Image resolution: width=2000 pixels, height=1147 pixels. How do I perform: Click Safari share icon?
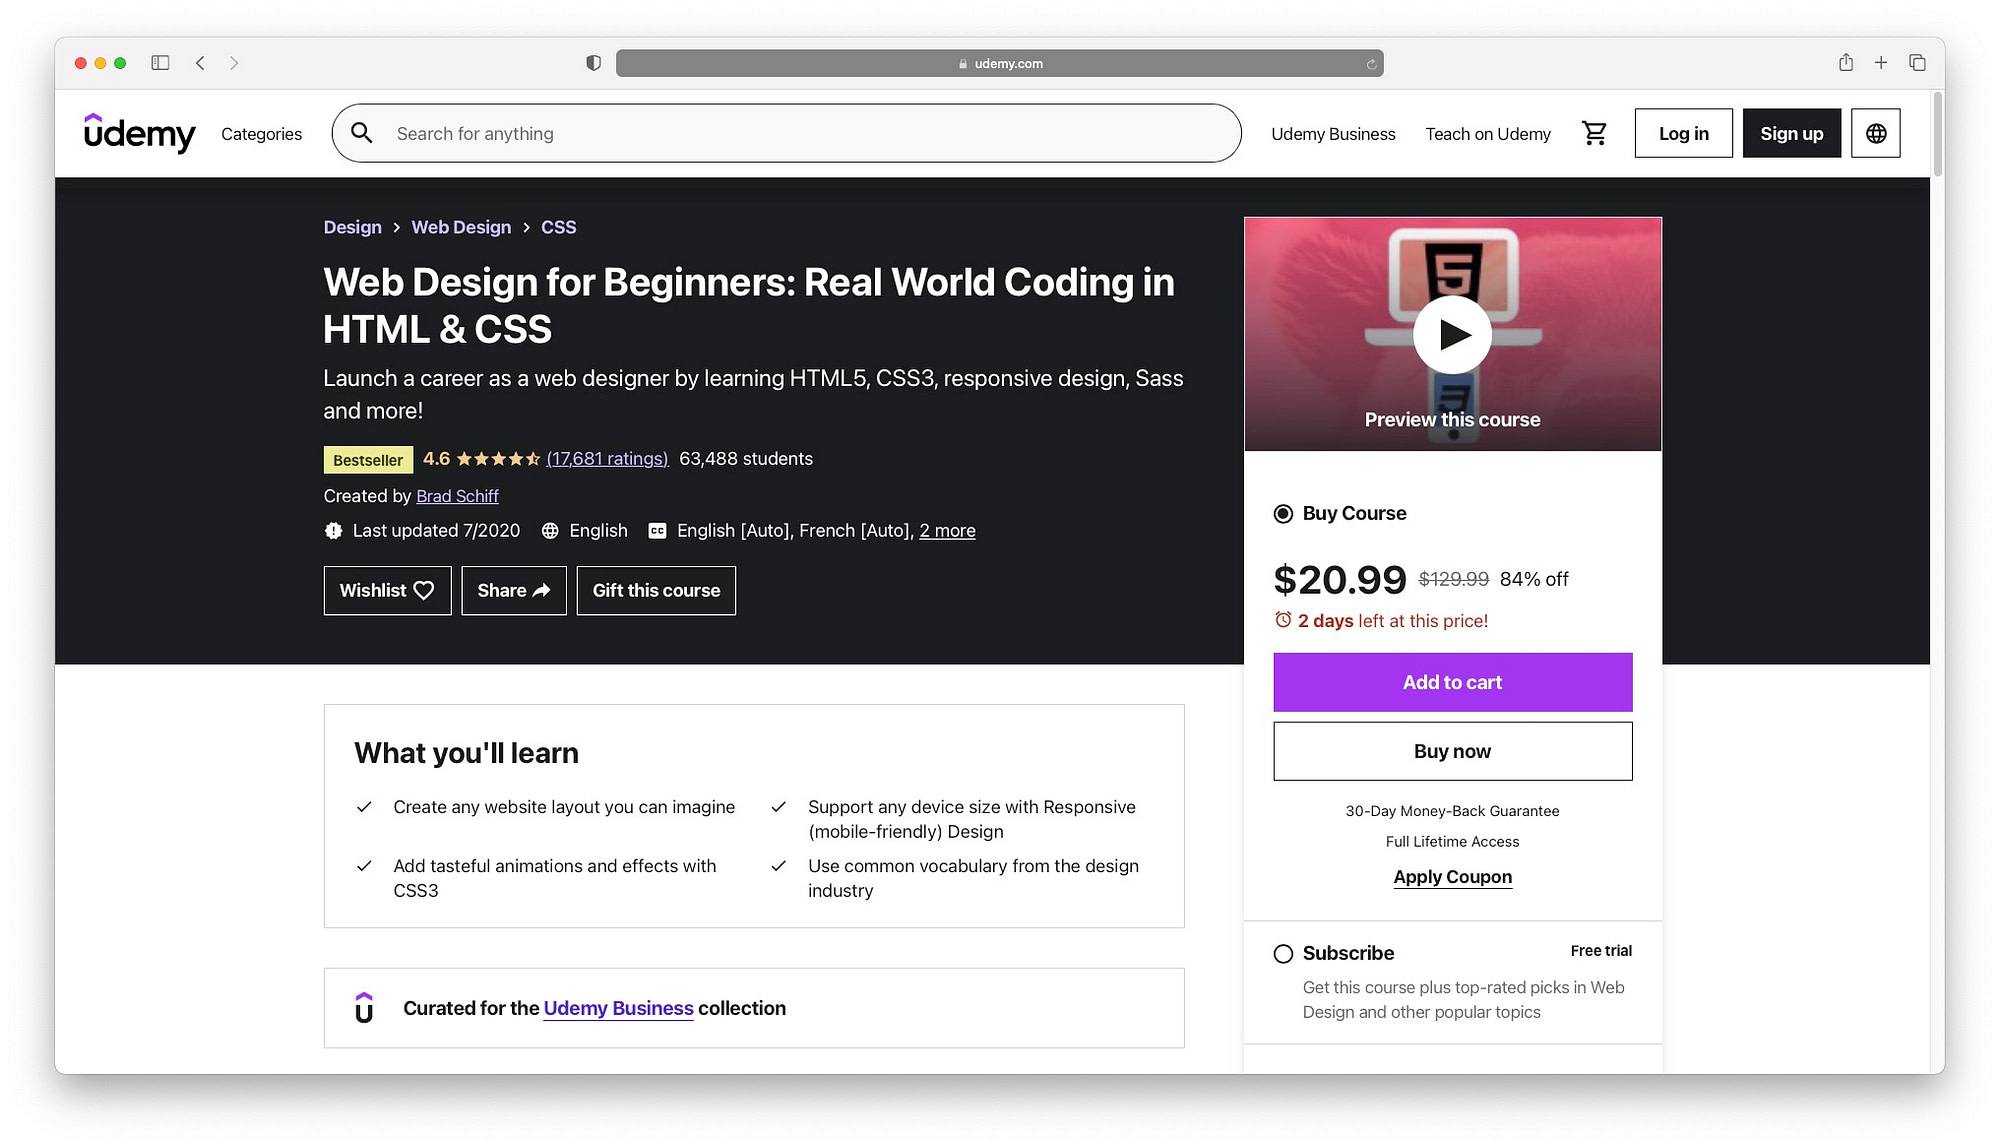pos(1845,63)
